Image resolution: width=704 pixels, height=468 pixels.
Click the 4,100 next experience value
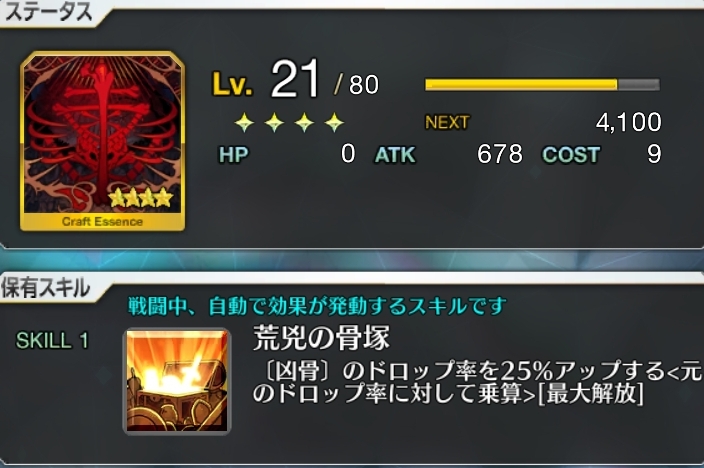629,122
